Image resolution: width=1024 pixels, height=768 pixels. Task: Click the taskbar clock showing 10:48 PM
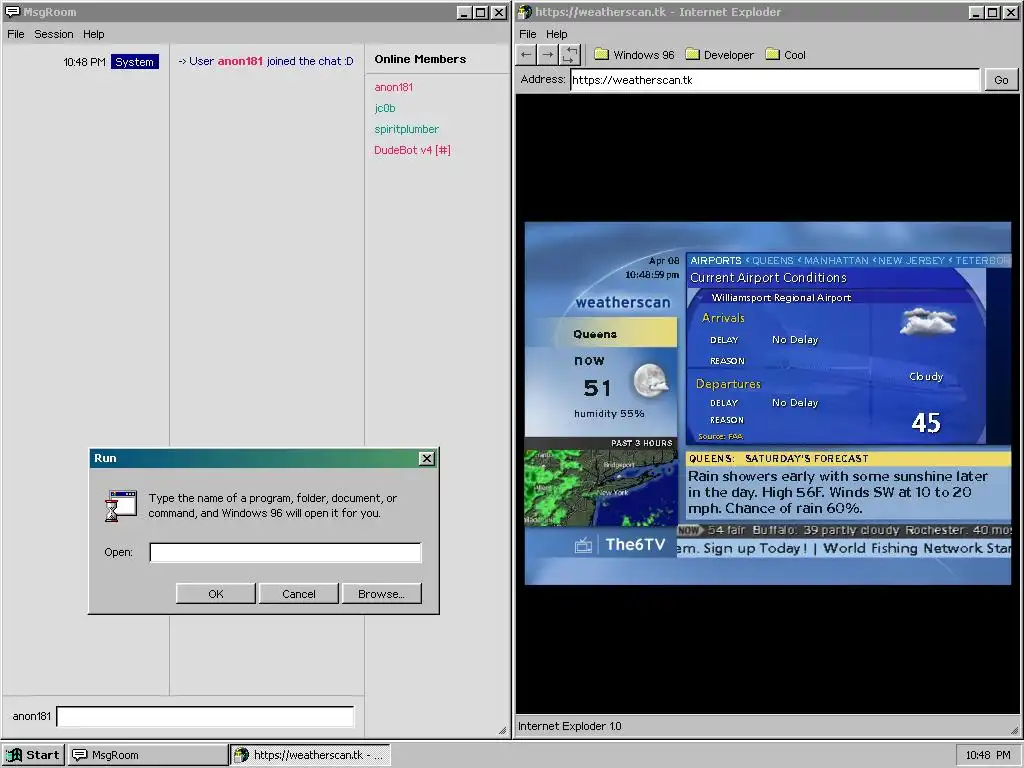(x=987, y=755)
